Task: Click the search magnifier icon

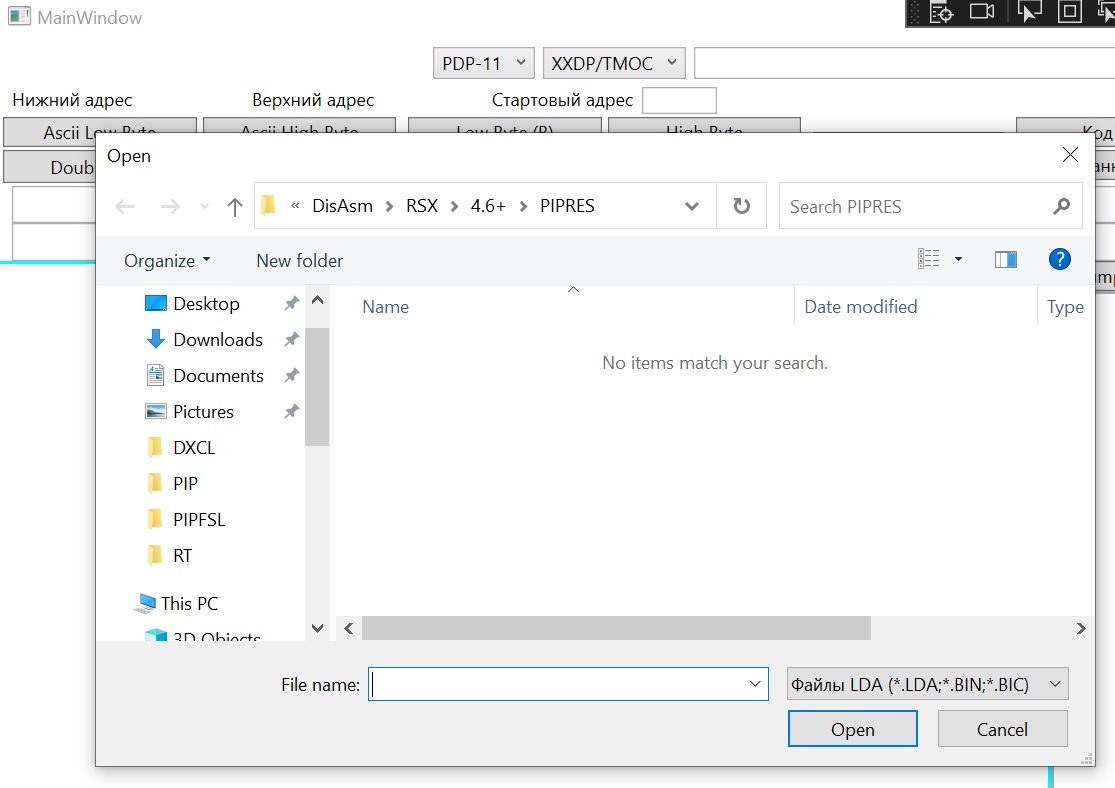Action: [1061, 206]
